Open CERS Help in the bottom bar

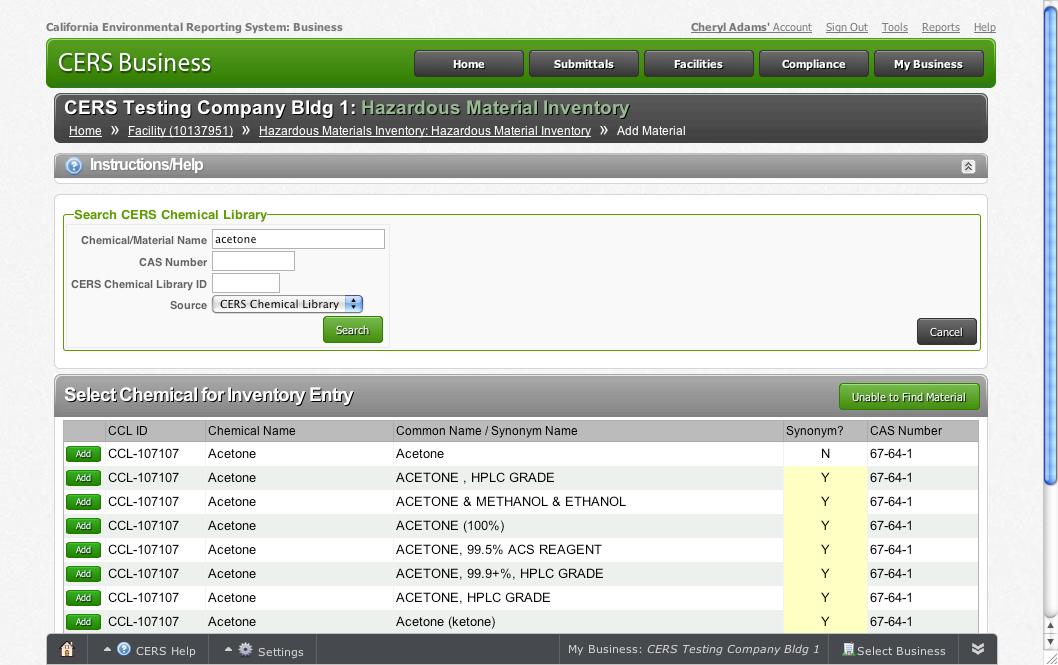point(165,651)
